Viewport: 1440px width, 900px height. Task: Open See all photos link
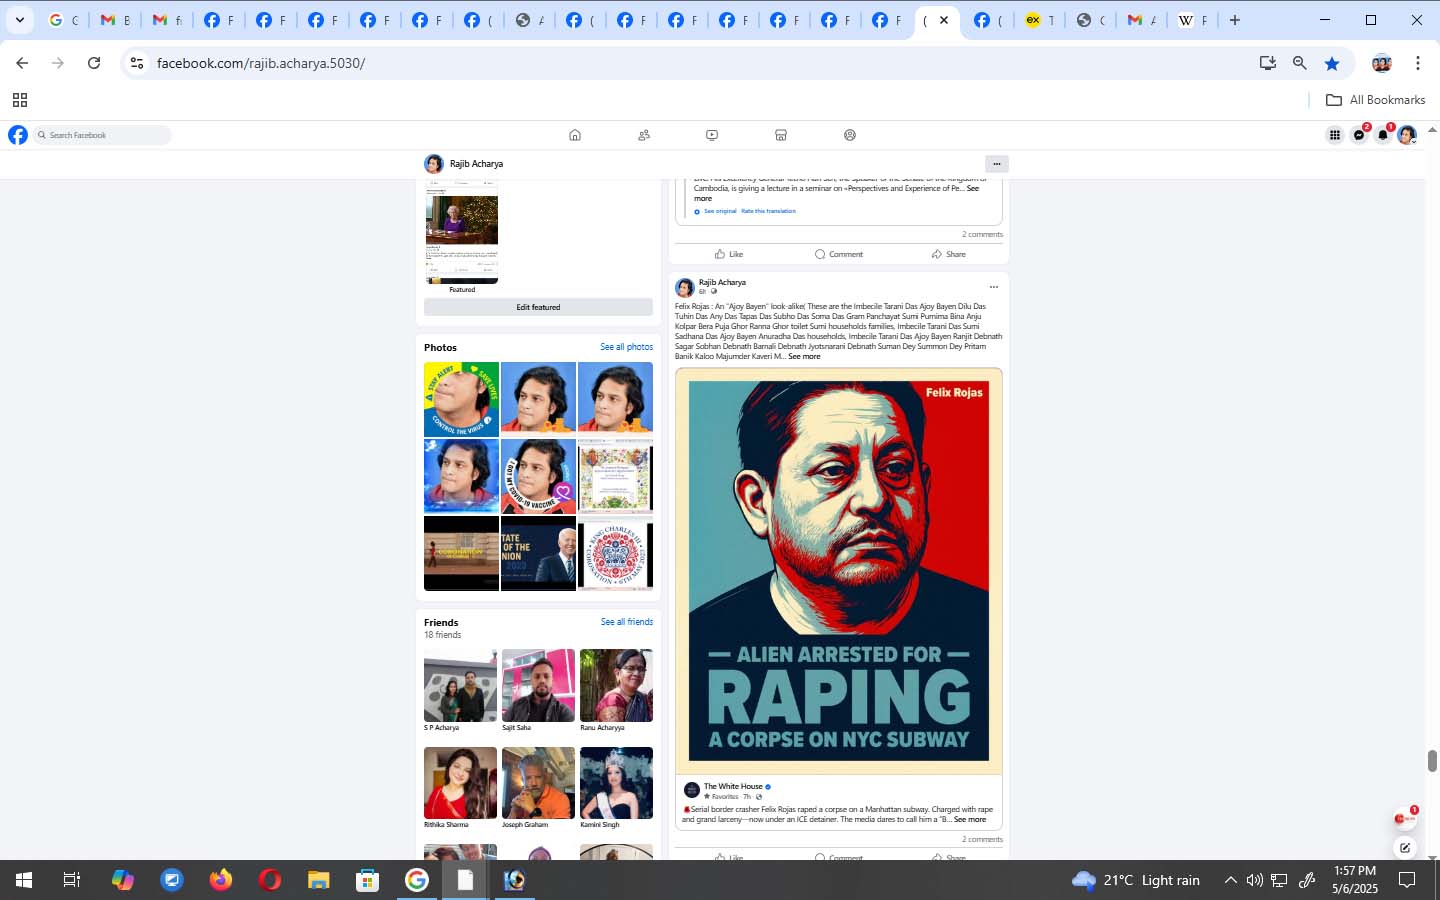coord(626,347)
